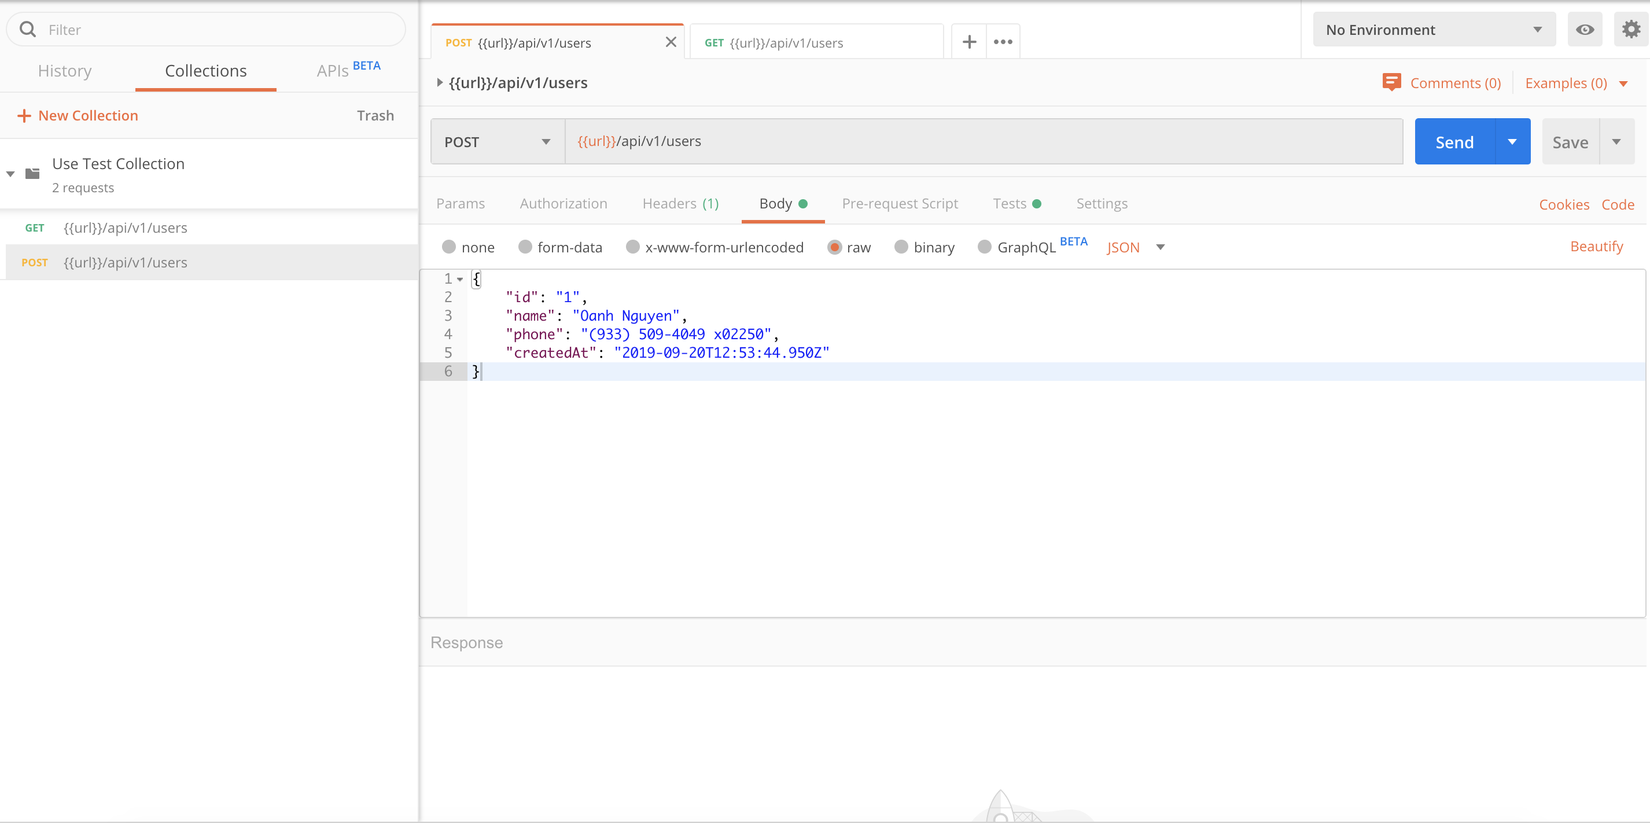This screenshot has width=1650, height=823.
Task: Select the binary body type
Action: click(x=901, y=247)
